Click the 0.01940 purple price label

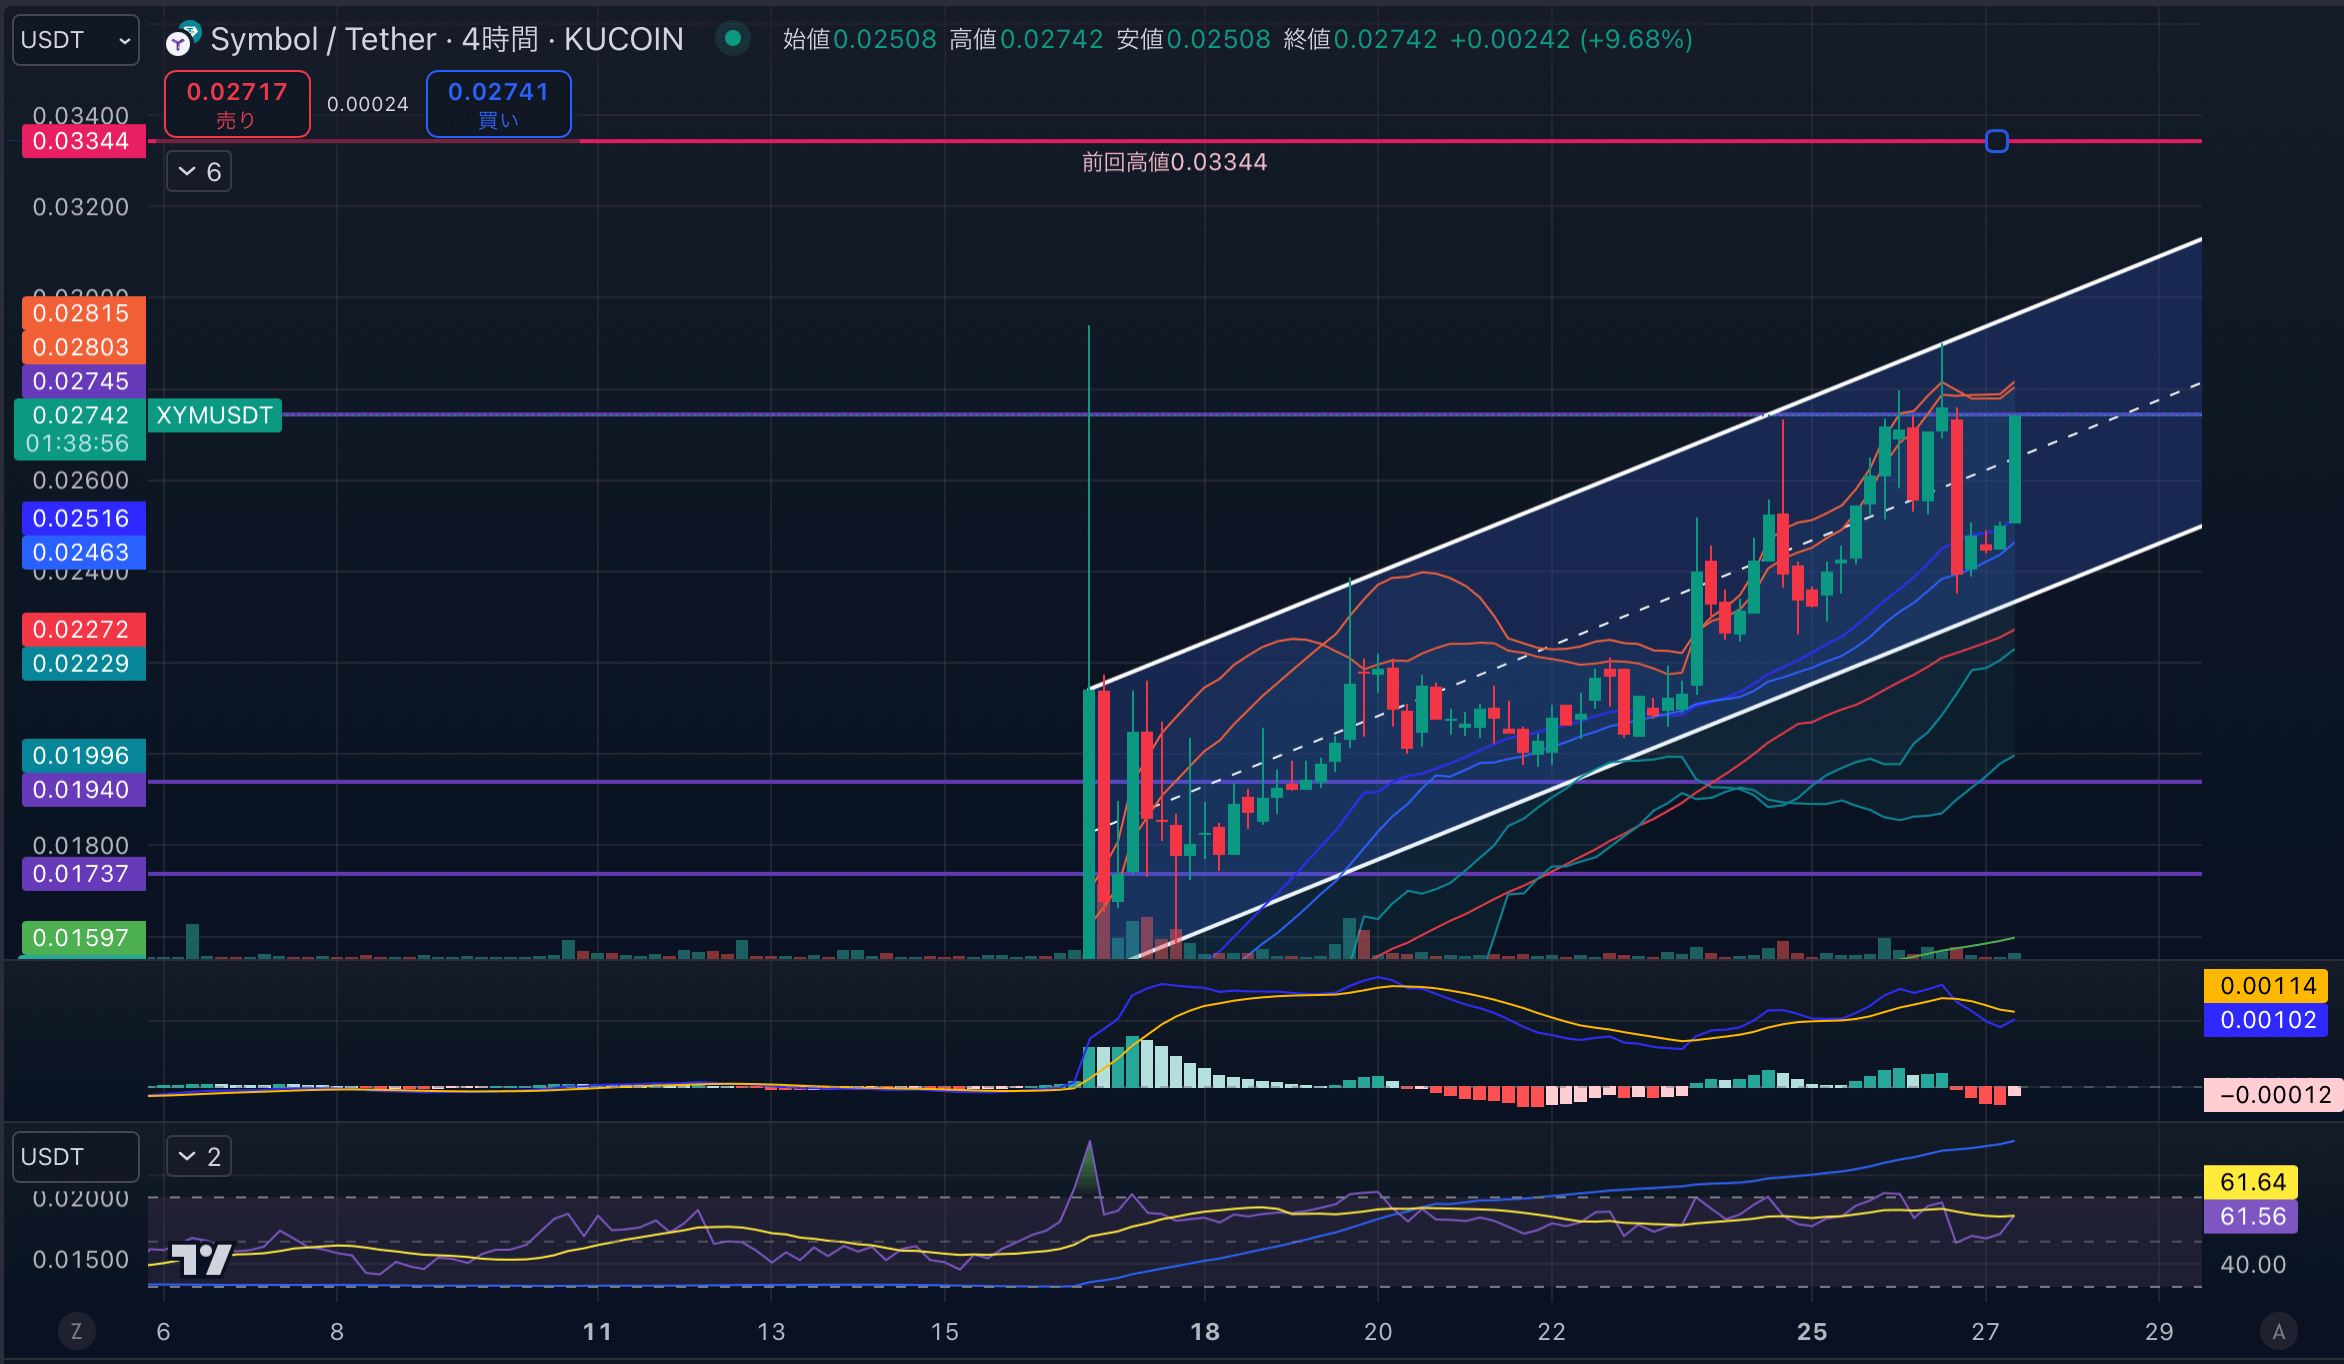[x=82, y=789]
